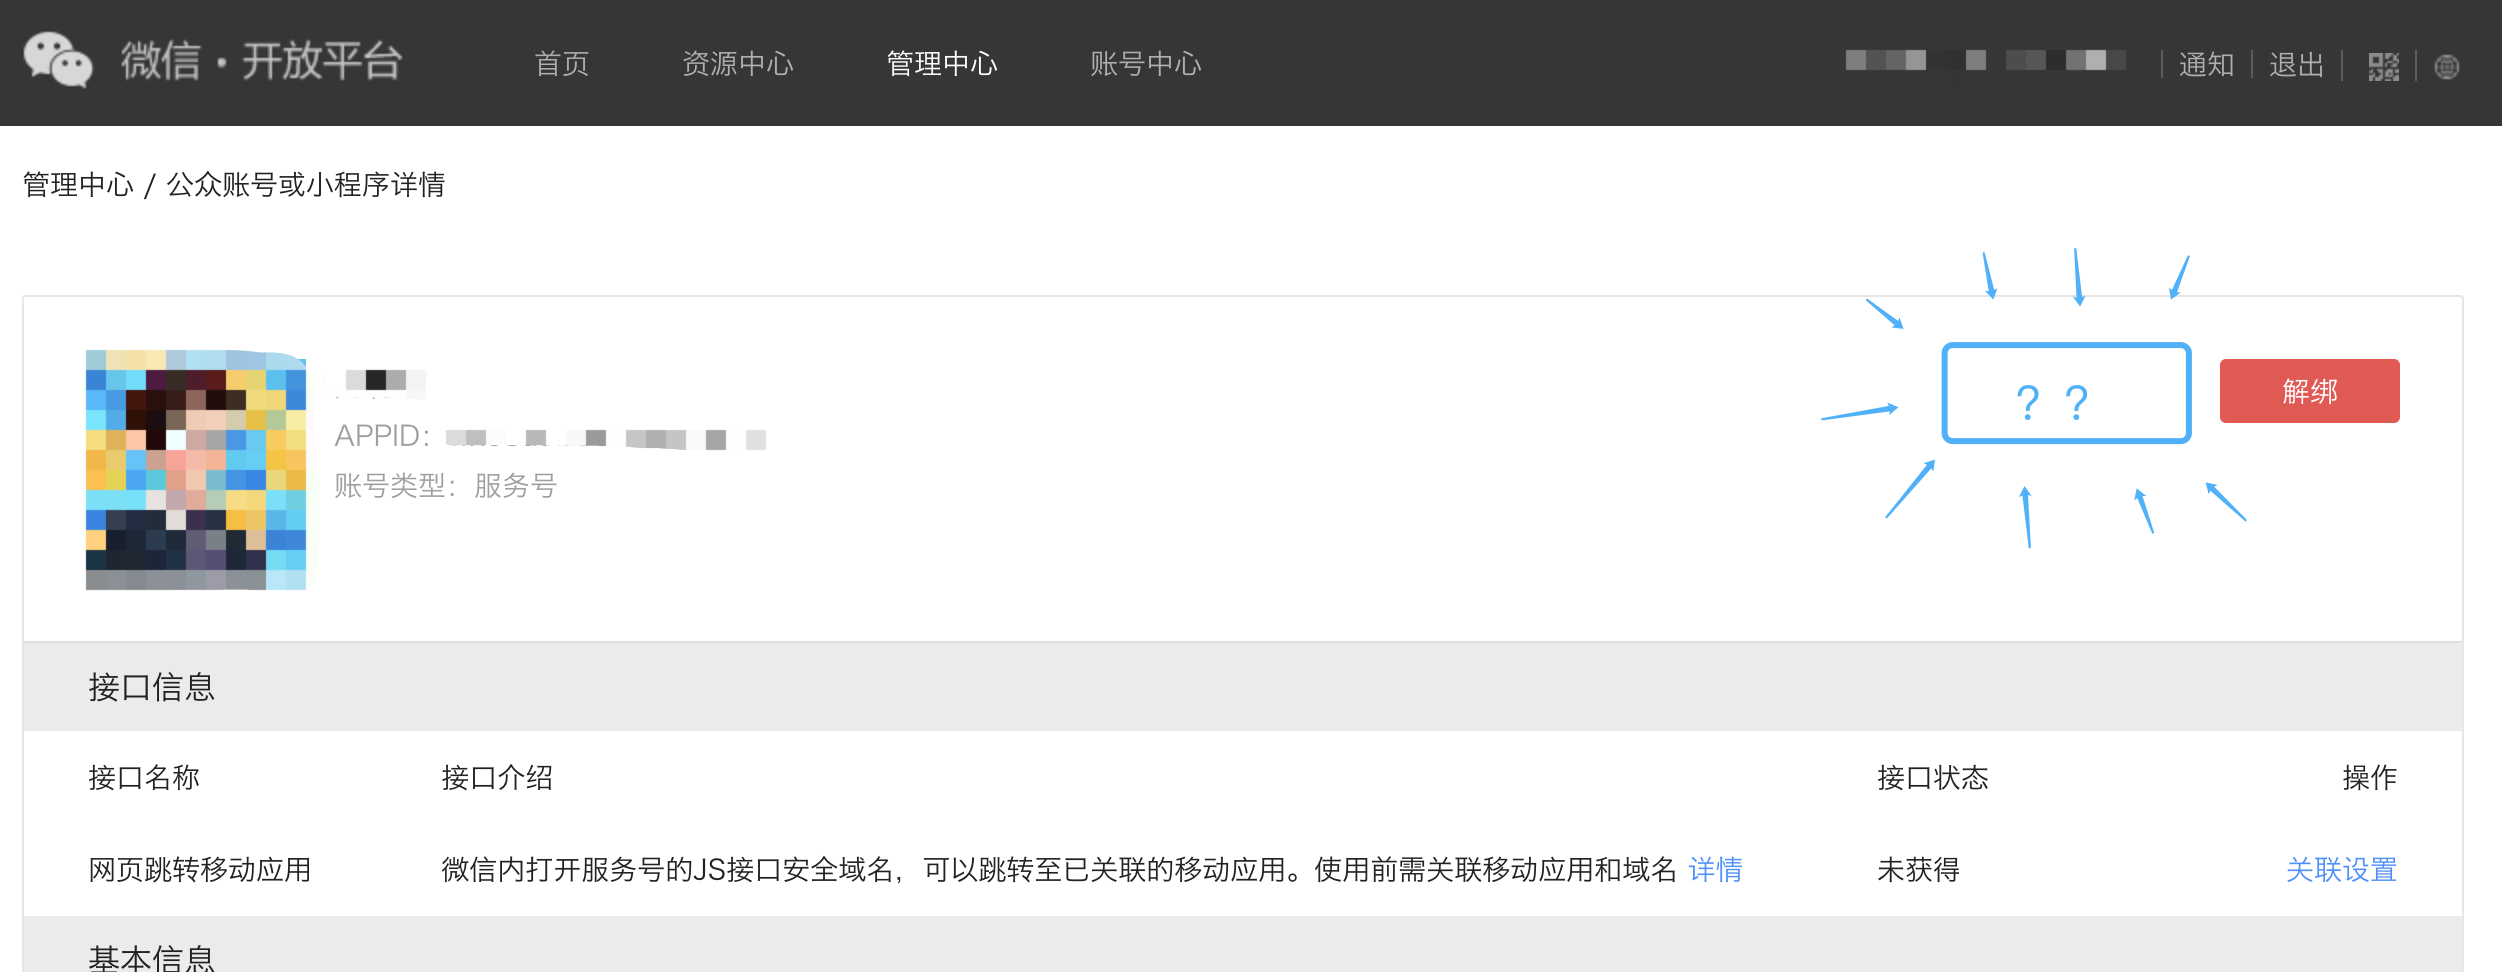Click the WeChat logo icon
This screenshot has width=2502, height=972.
coord(58,60)
